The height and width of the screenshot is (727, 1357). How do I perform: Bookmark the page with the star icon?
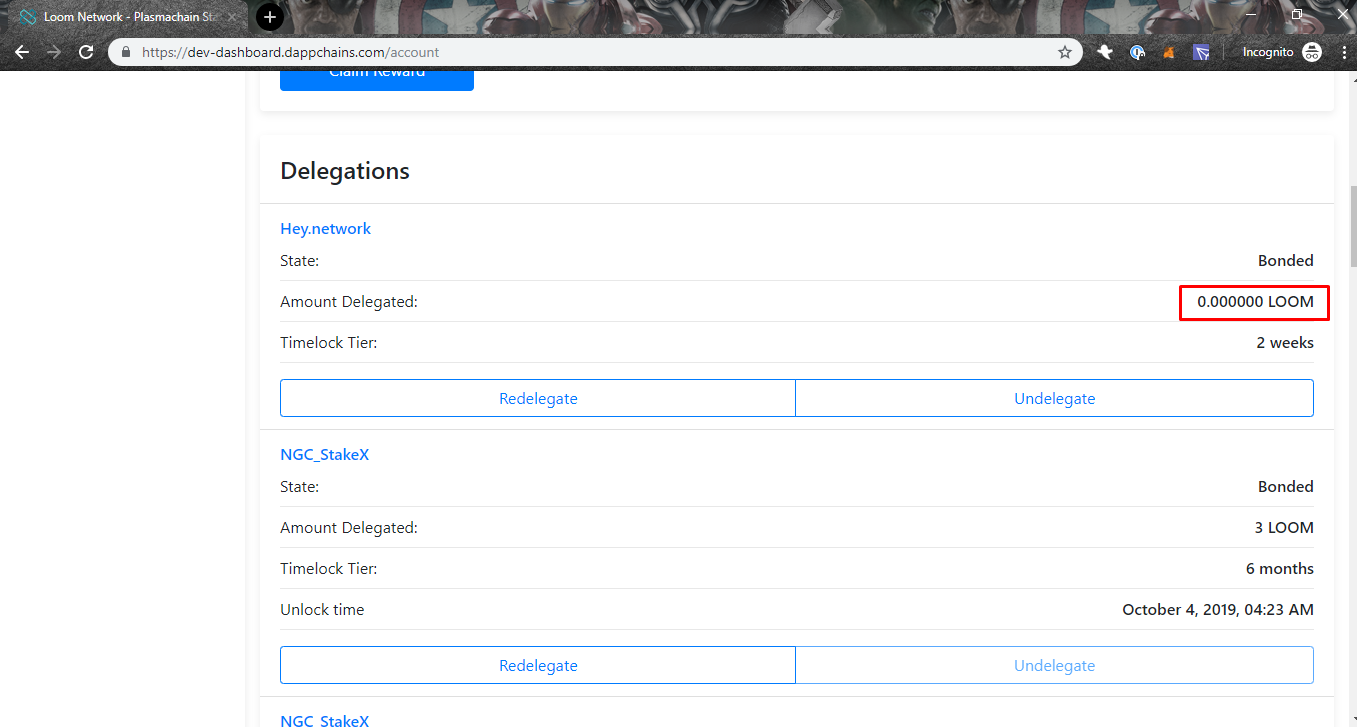(x=1064, y=51)
